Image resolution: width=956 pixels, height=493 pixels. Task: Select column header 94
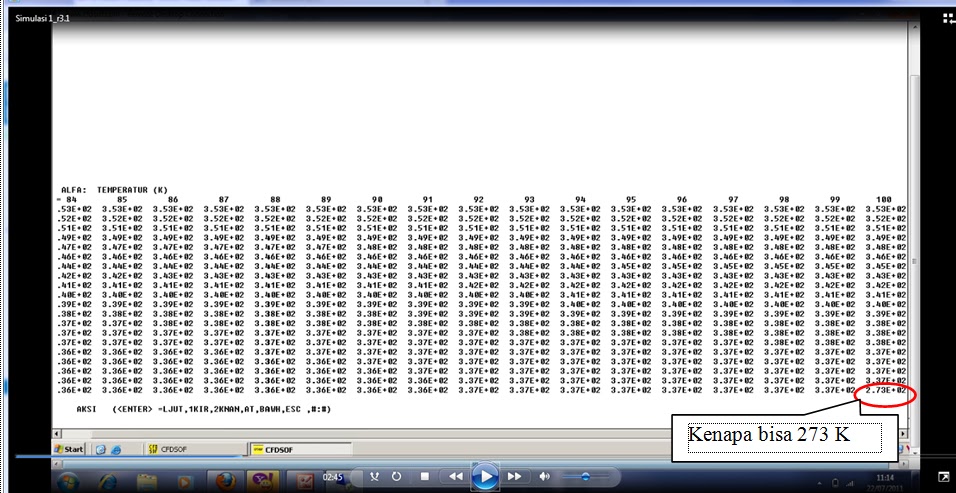580,199
